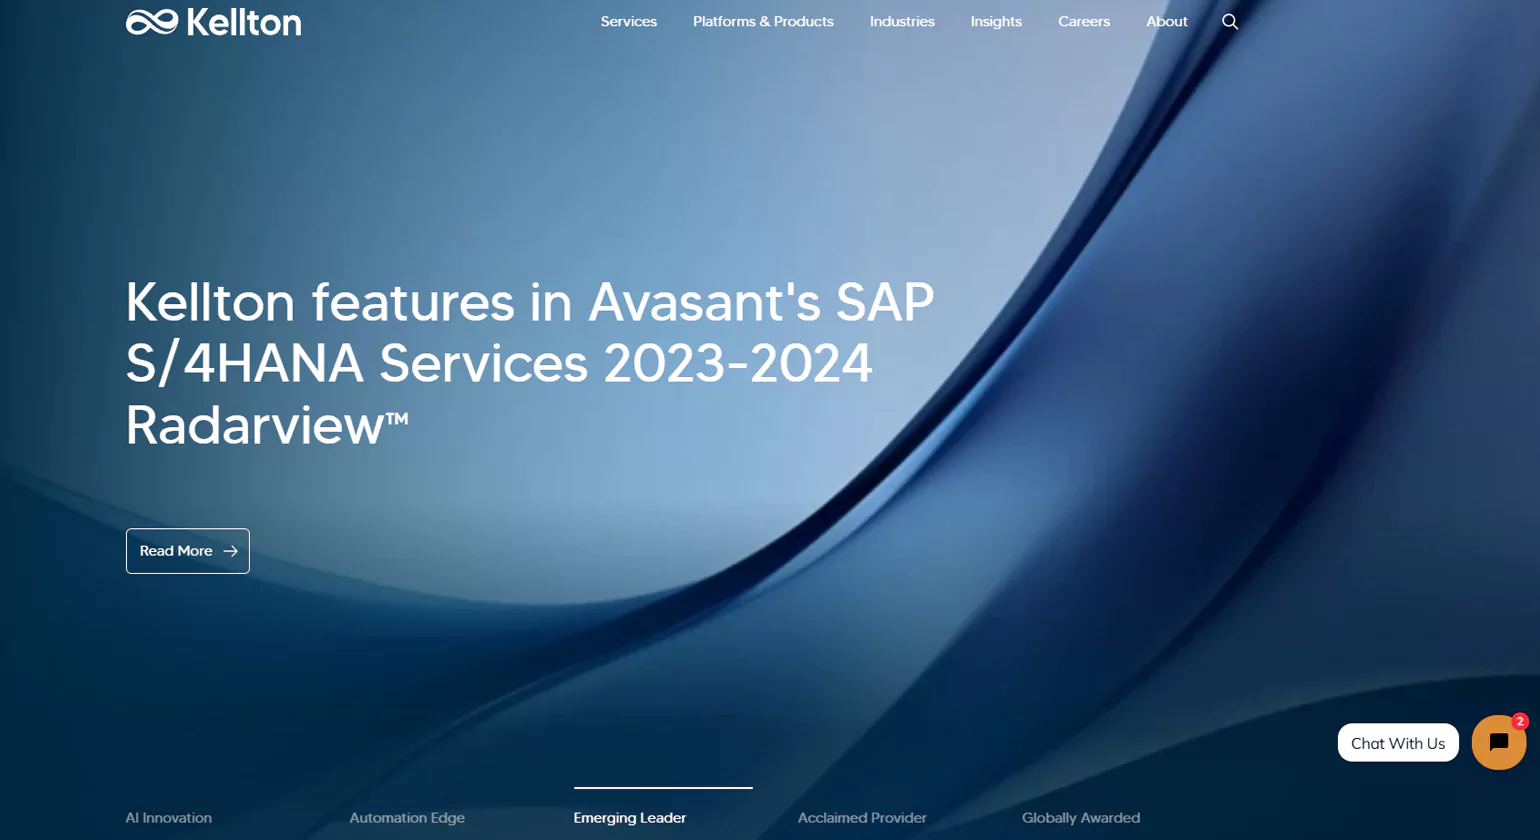1540x840 pixels.
Task: Open the orange chat bubble icon
Action: click(1498, 742)
